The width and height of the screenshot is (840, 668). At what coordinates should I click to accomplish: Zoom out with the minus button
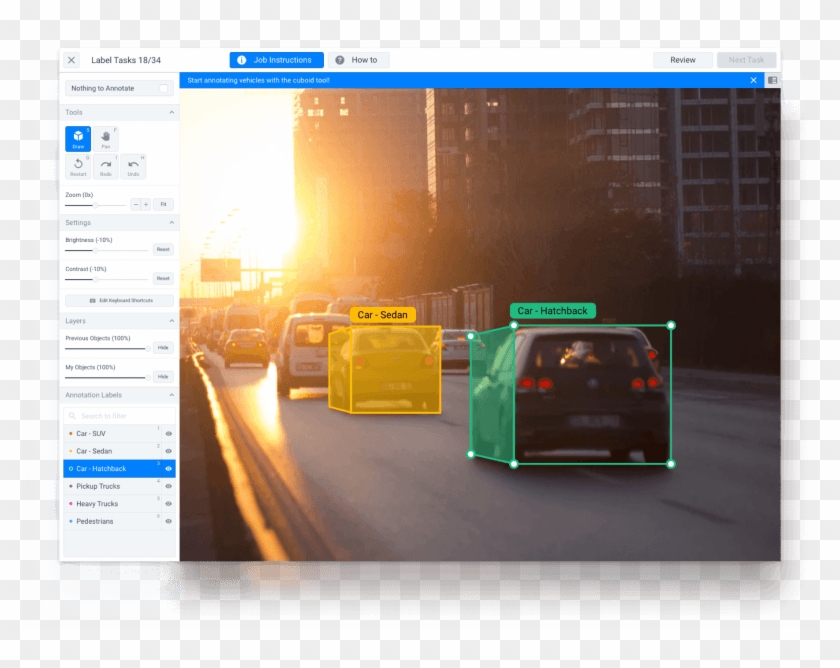coord(136,204)
